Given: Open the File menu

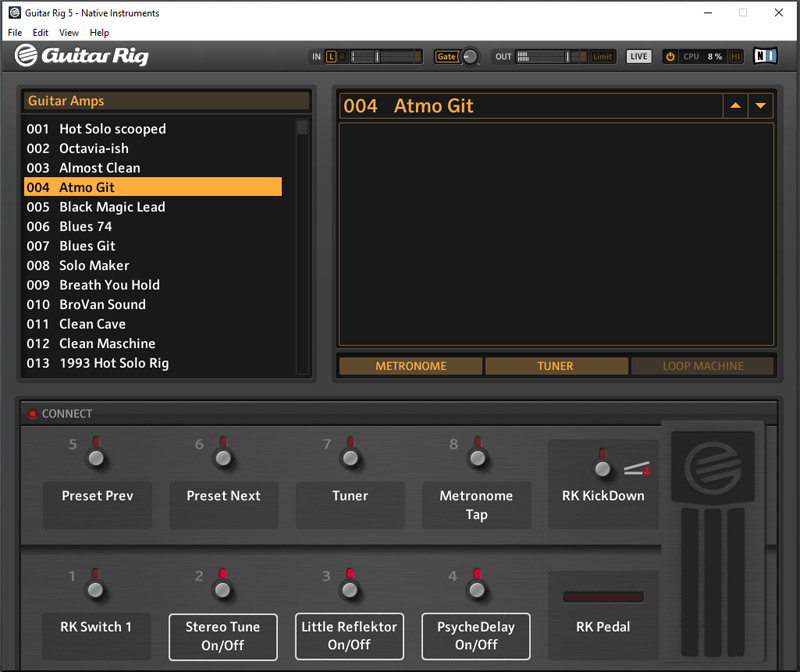Looking at the screenshot, I should pos(15,33).
